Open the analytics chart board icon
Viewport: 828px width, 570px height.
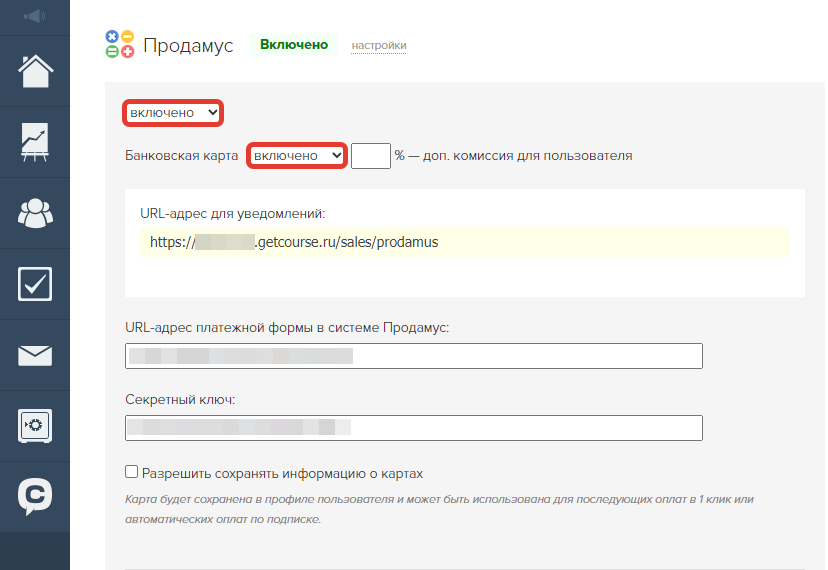coord(35,142)
